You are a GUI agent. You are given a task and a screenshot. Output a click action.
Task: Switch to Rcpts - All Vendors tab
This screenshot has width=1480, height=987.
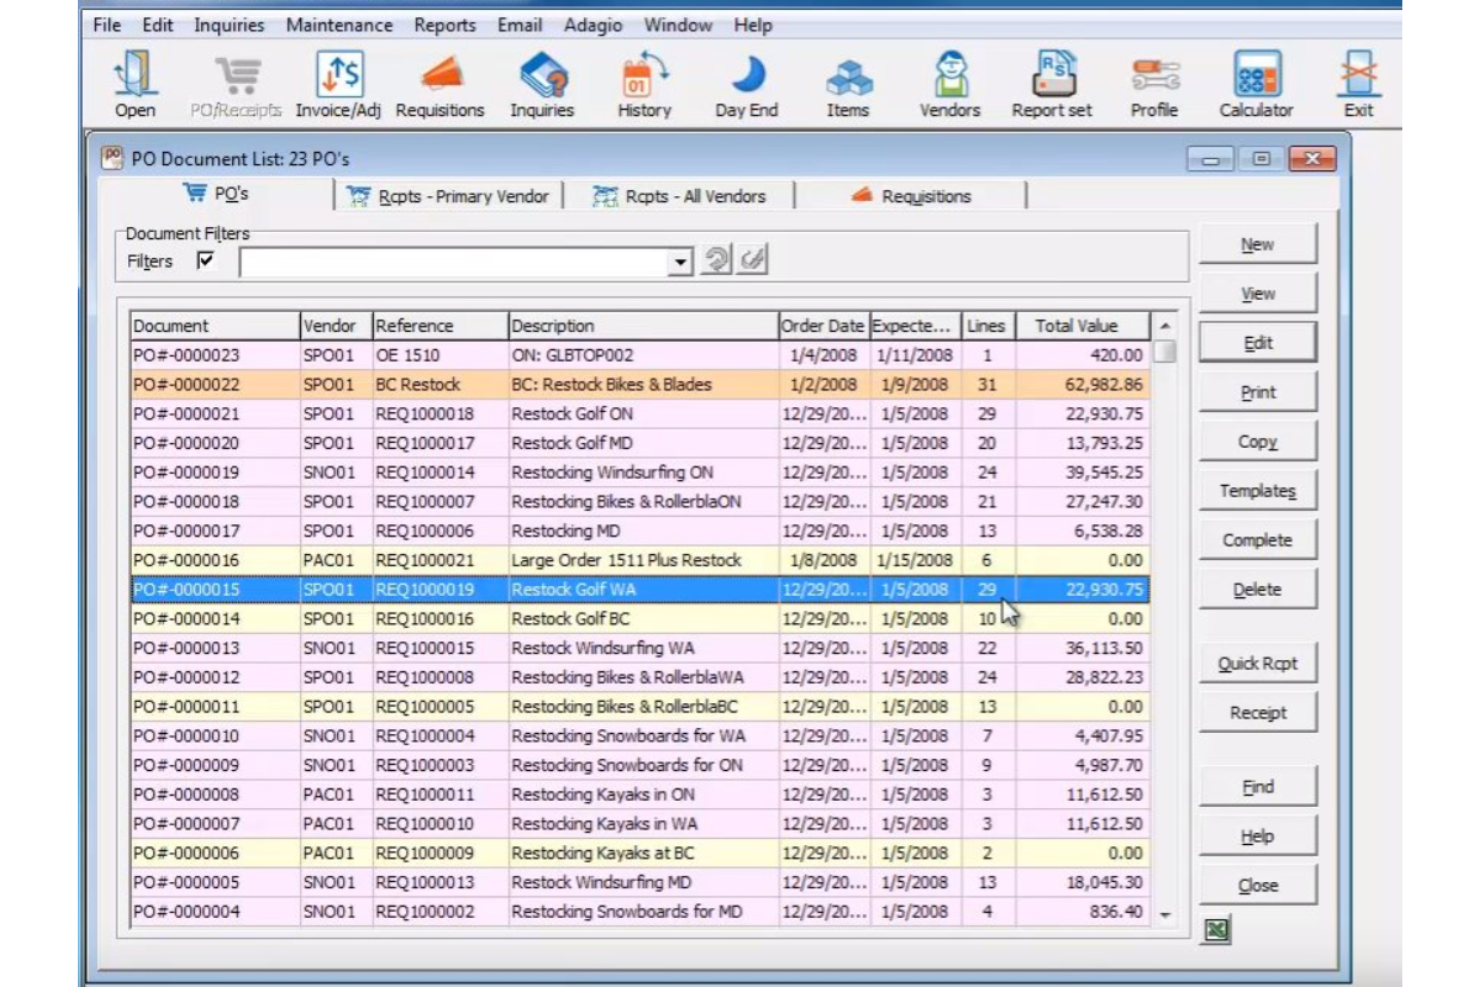pyautogui.click(x=680, y=196)
